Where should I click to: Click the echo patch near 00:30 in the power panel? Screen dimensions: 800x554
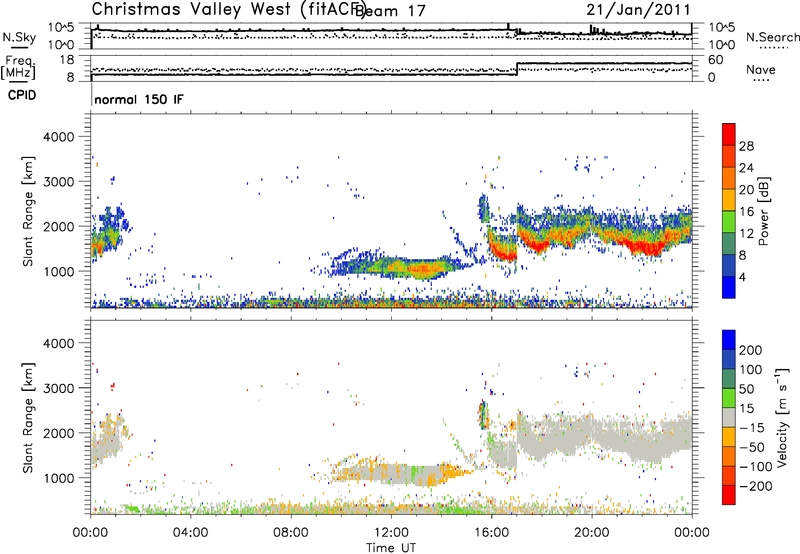pos(107,235)
